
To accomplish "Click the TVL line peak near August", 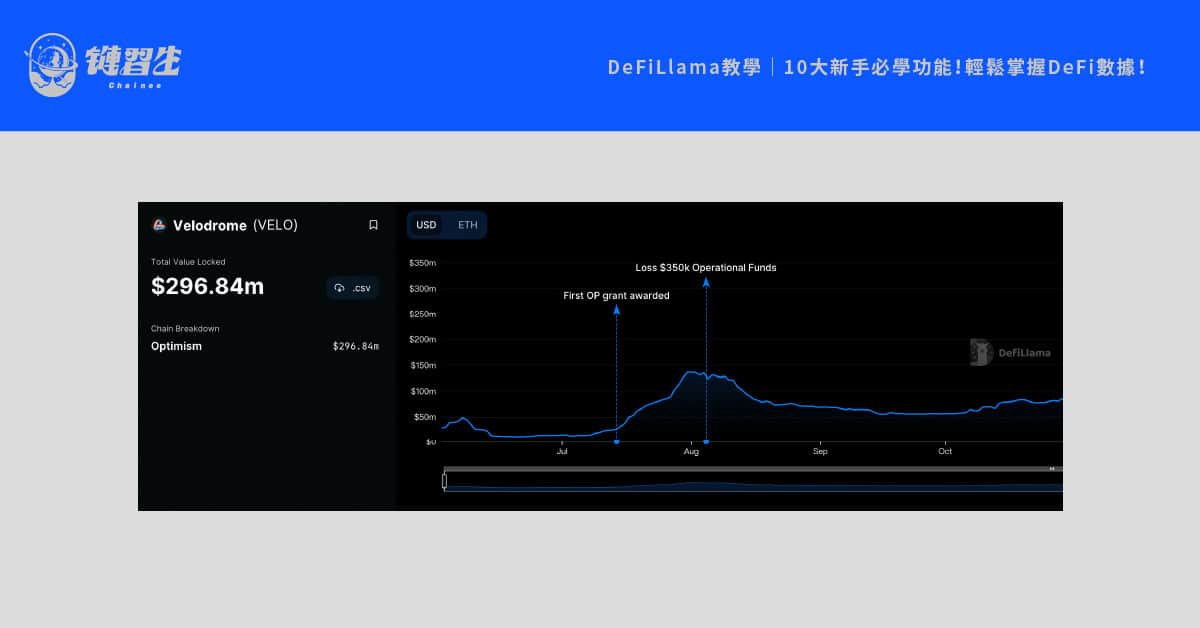I will [691, 372].
